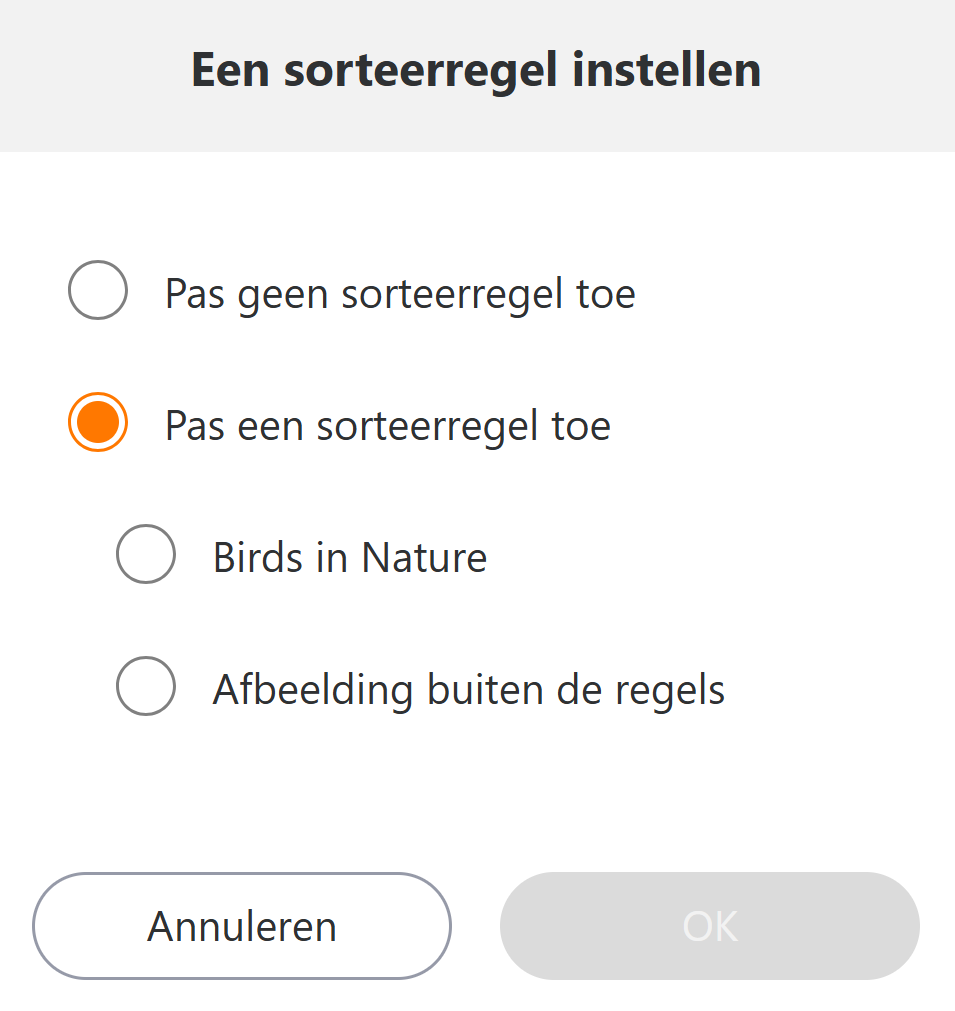Viewport: 955px width, 1011px height.
Task: Click the 'Annuleren' button
Action: (242, 926)
